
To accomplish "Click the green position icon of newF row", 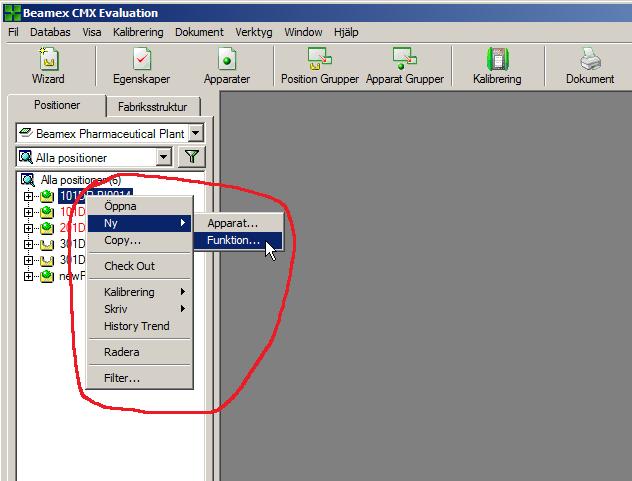I will point(47,276).
